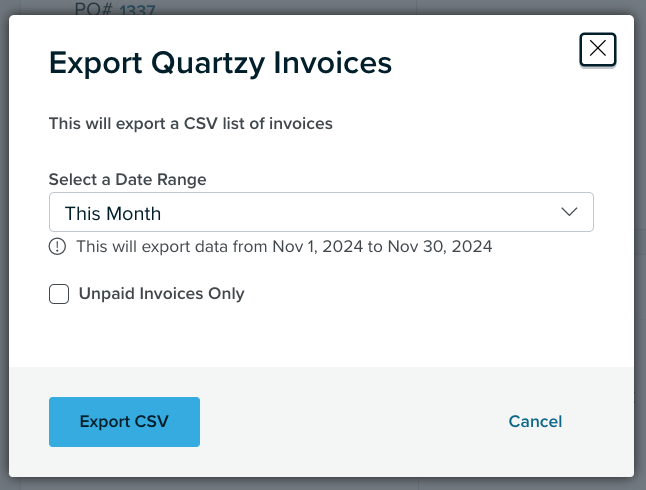
Task: Click the exclamation info icon
Action: [57, 246]
